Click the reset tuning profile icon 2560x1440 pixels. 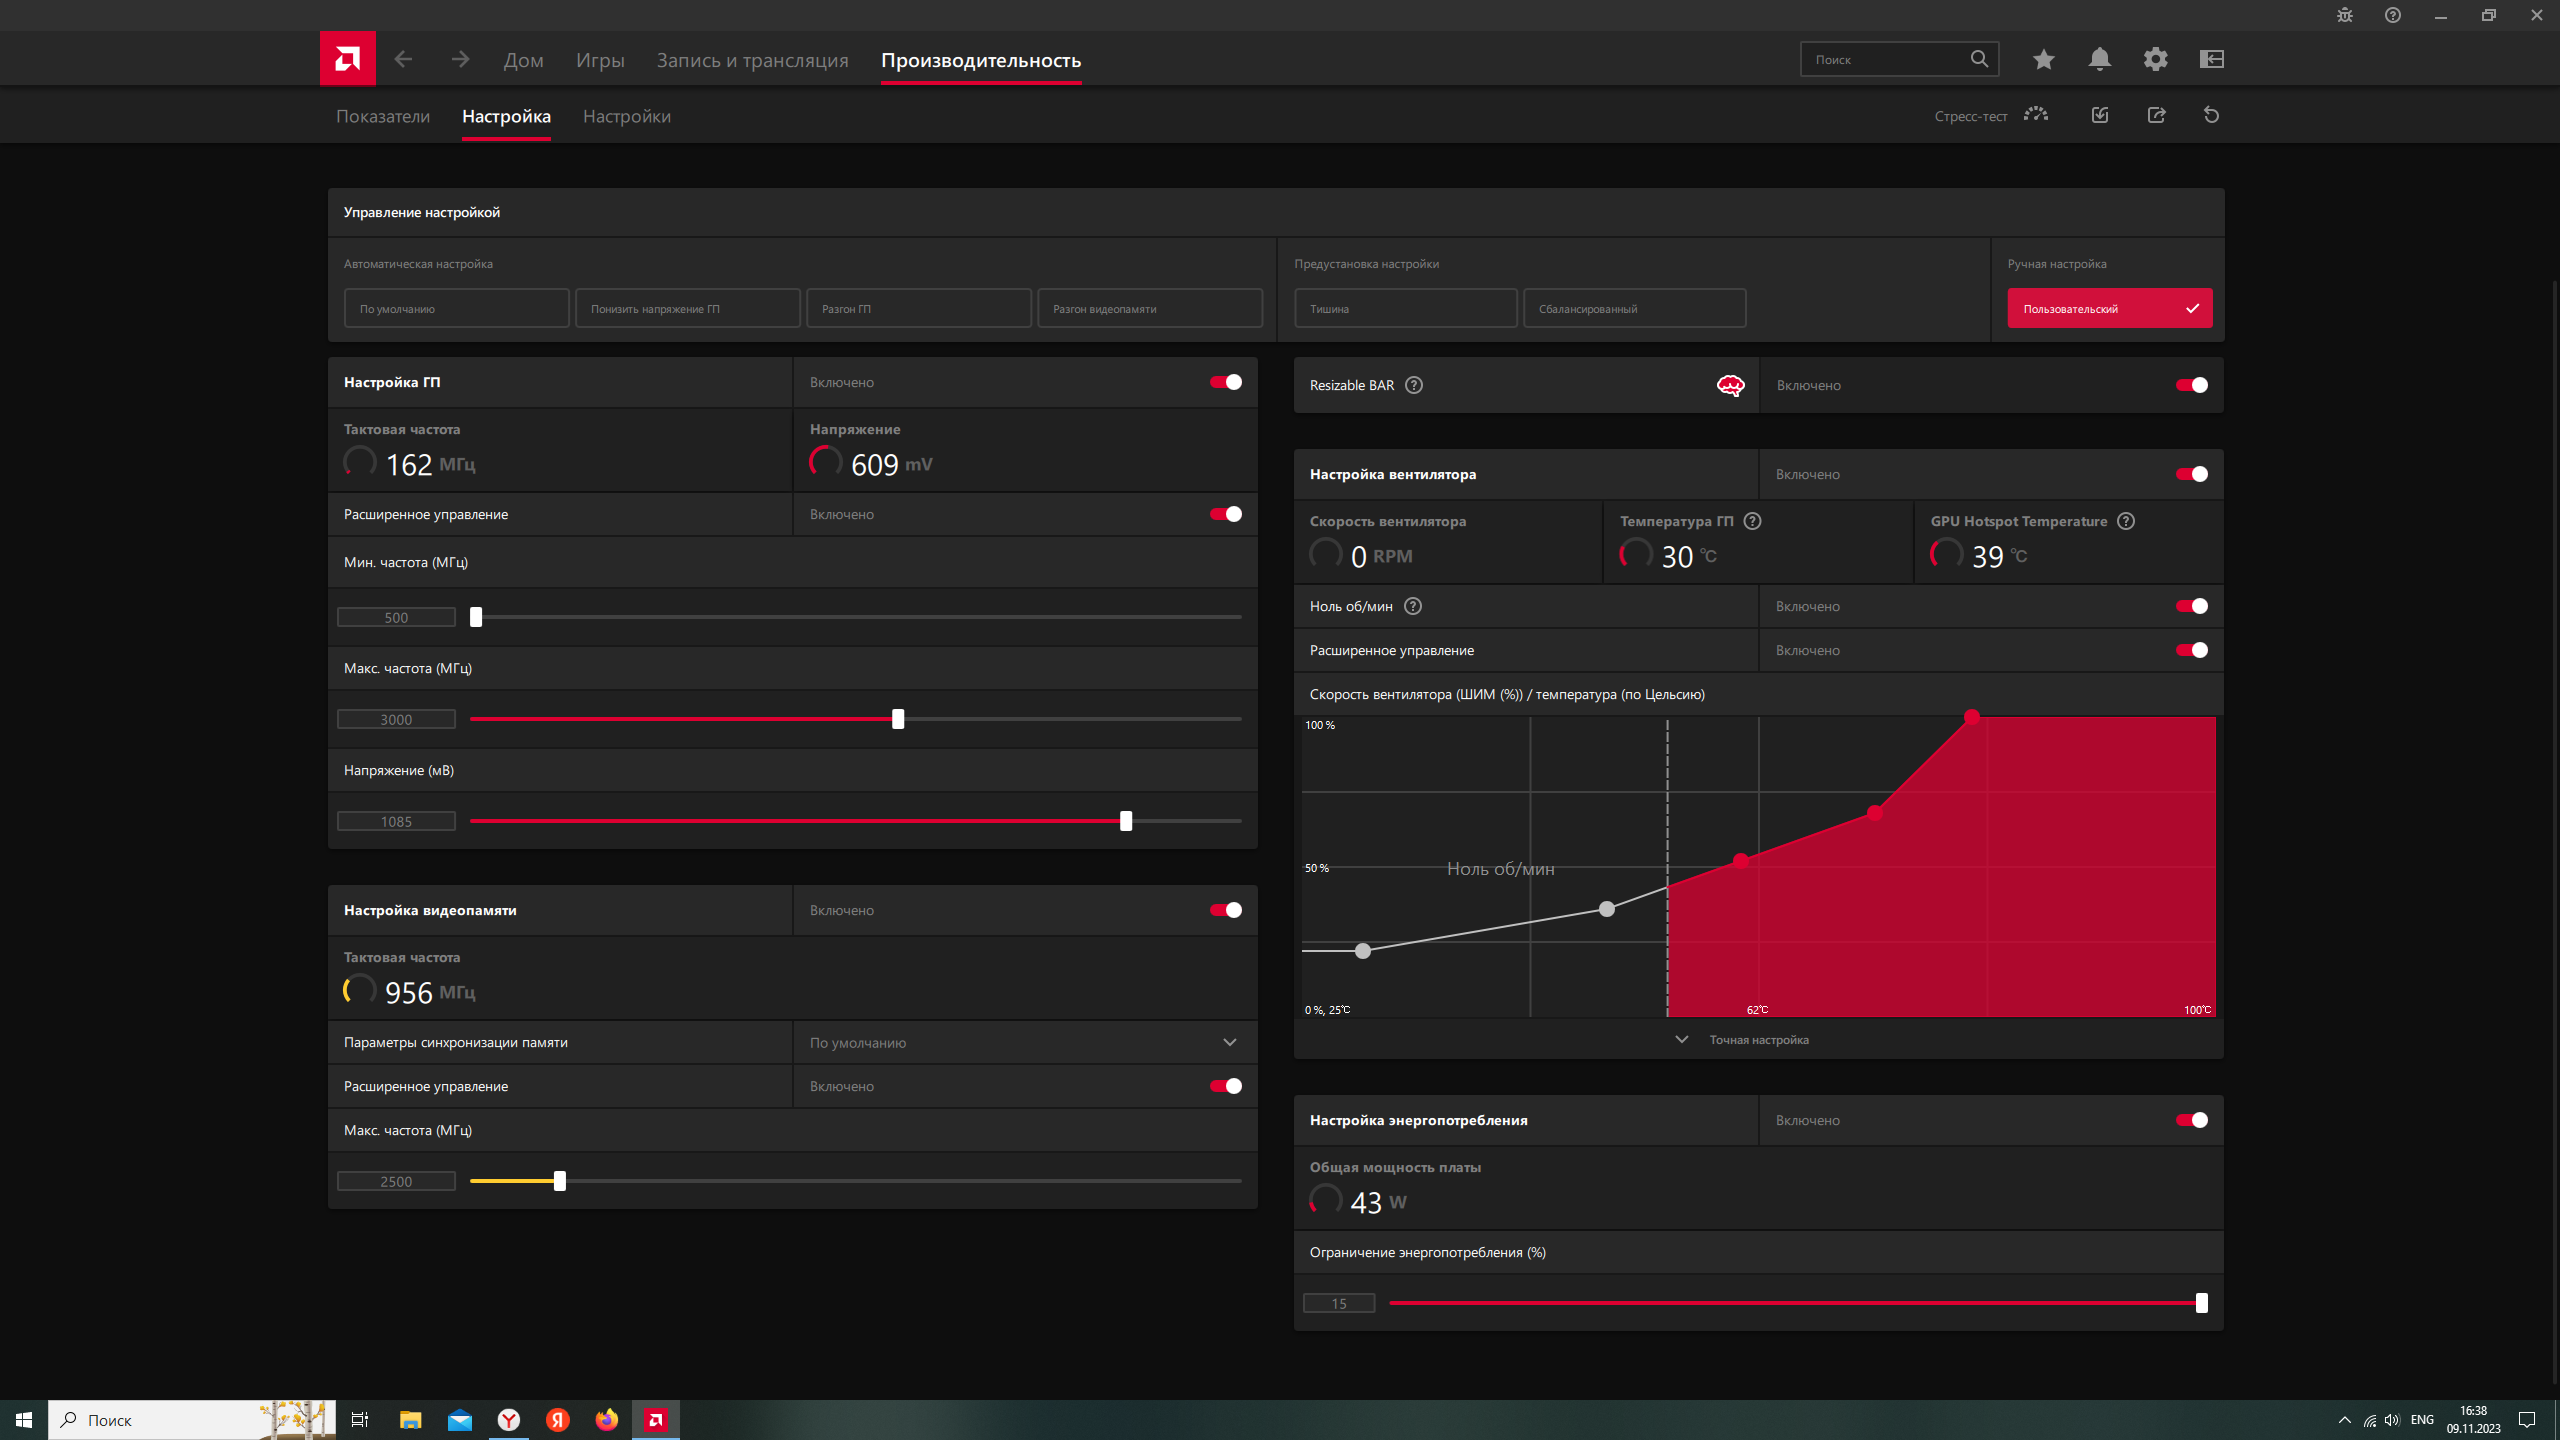(2211, 115)
